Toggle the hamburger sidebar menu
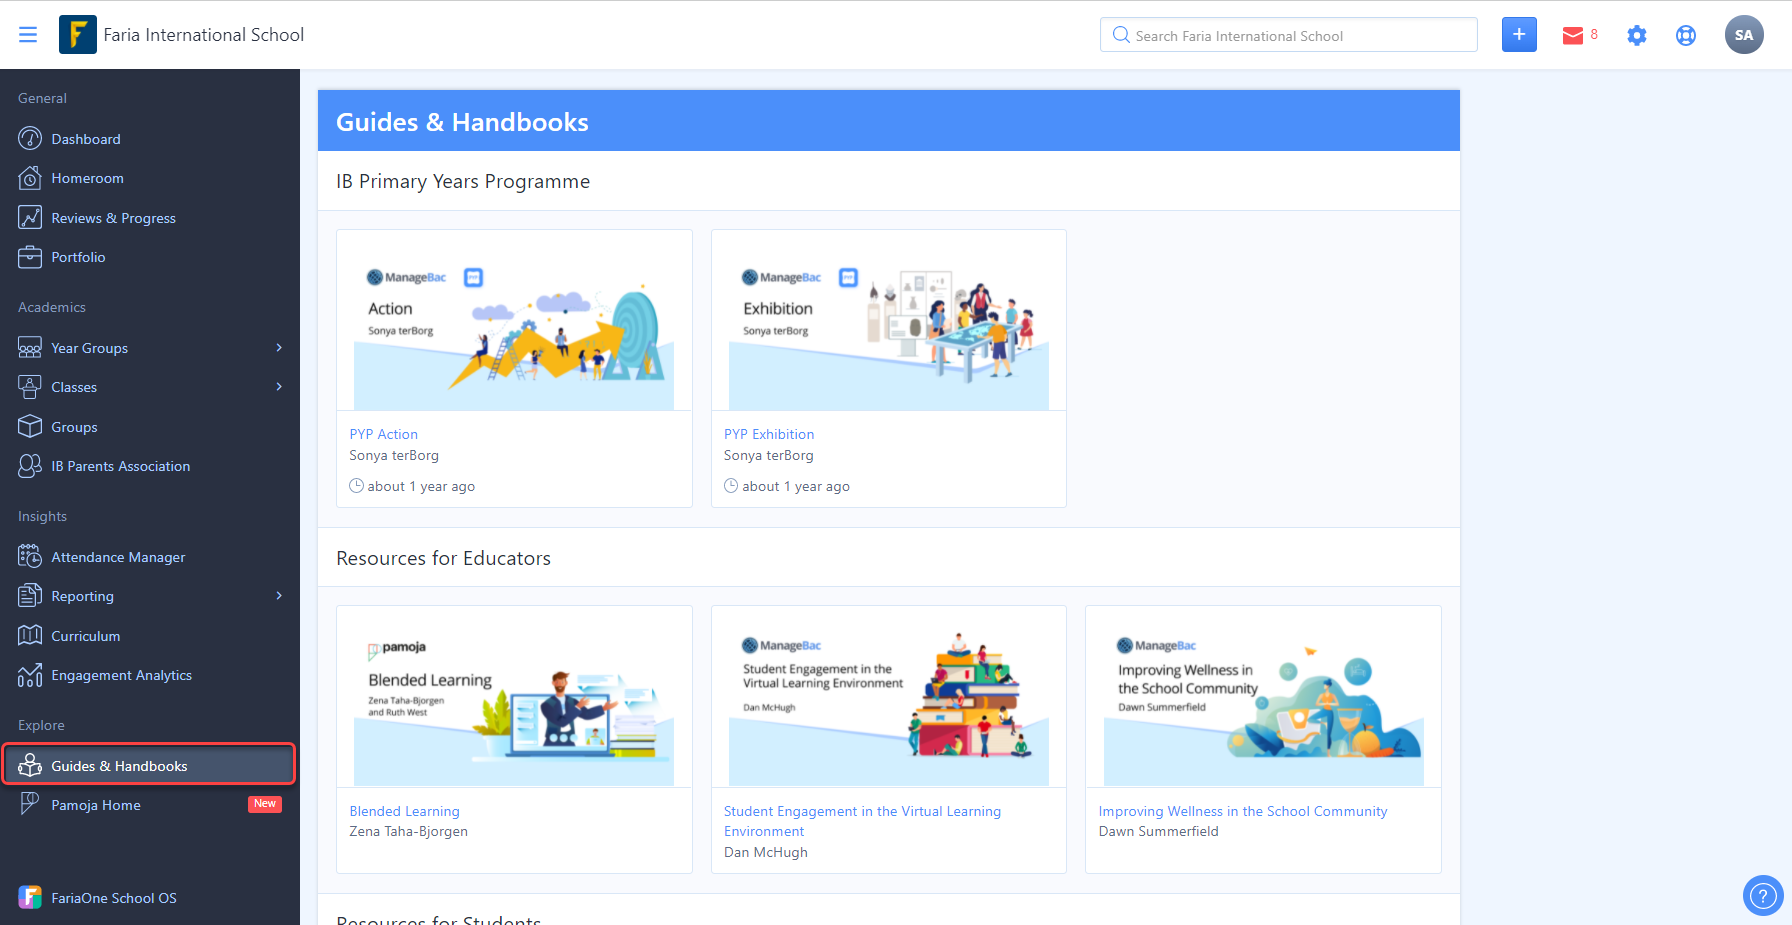The image size is (1792, 925). click(x=28, y=35)
